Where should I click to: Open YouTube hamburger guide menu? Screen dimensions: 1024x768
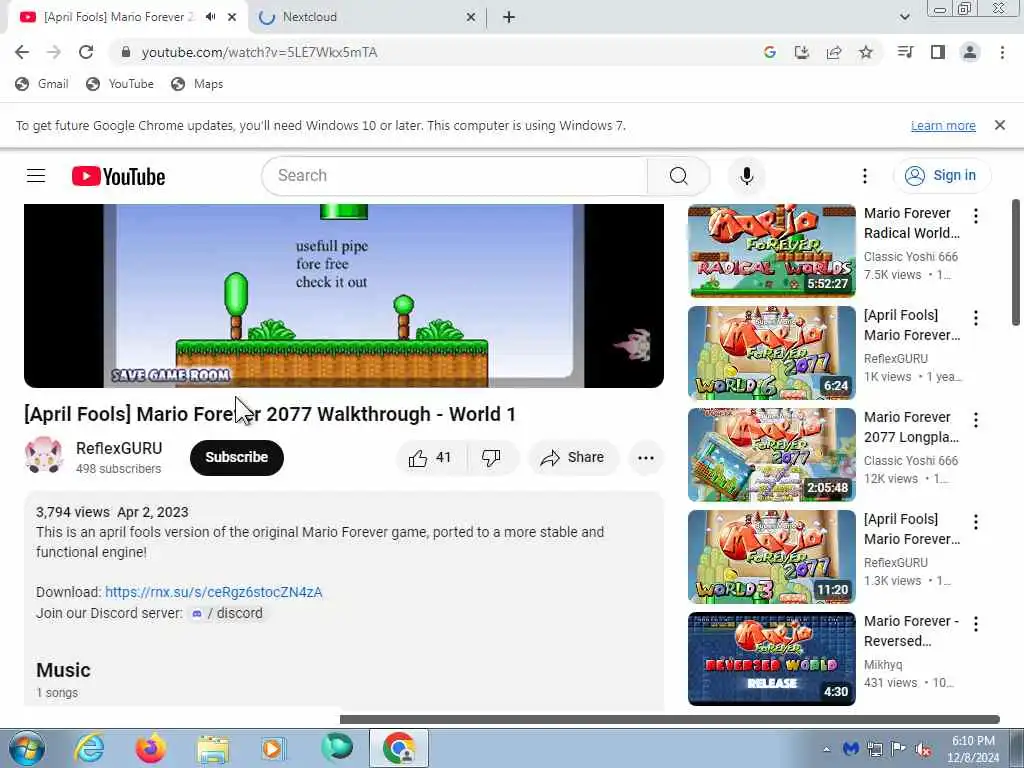coord(36,176)
